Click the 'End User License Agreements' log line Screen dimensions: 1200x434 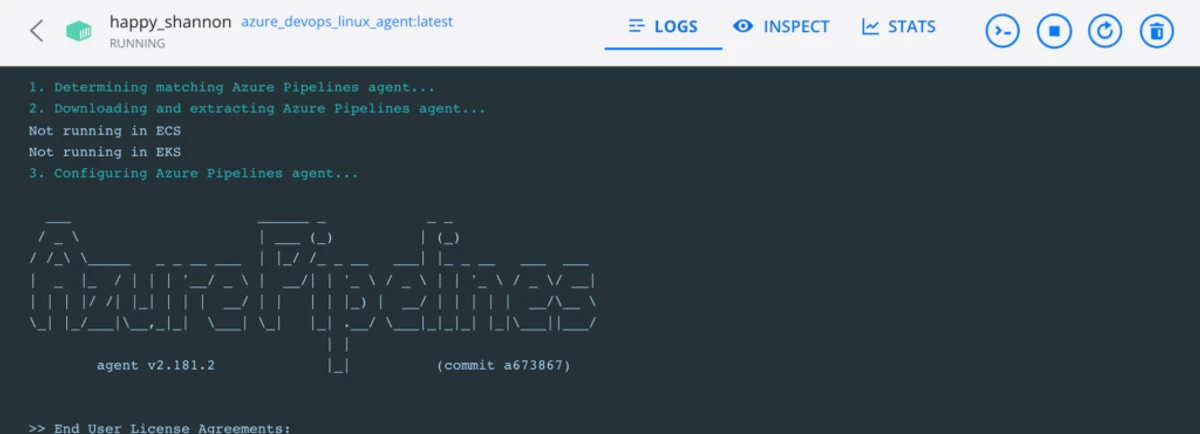[x=160, y=428]
